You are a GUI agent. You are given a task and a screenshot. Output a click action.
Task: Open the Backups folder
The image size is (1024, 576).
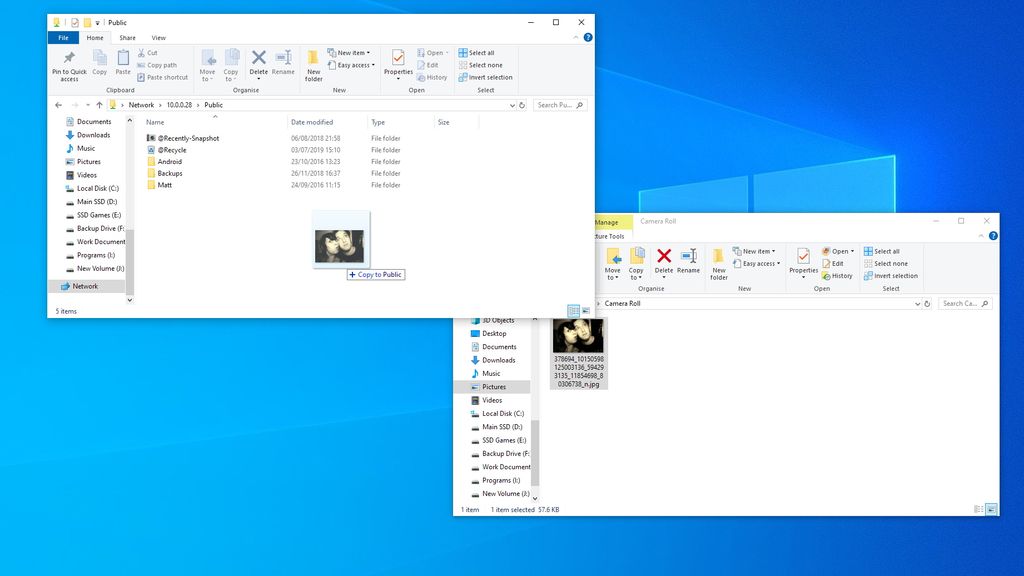(168, 173)
